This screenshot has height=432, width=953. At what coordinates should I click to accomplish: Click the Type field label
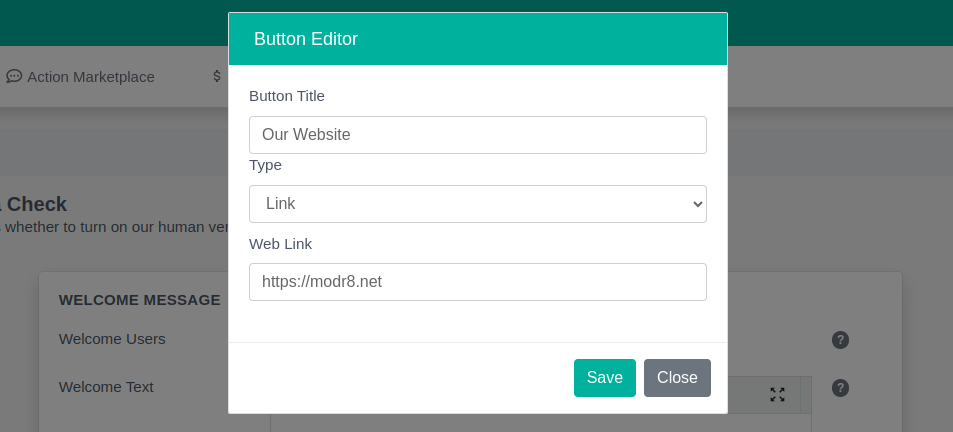(x=265, y=165)
